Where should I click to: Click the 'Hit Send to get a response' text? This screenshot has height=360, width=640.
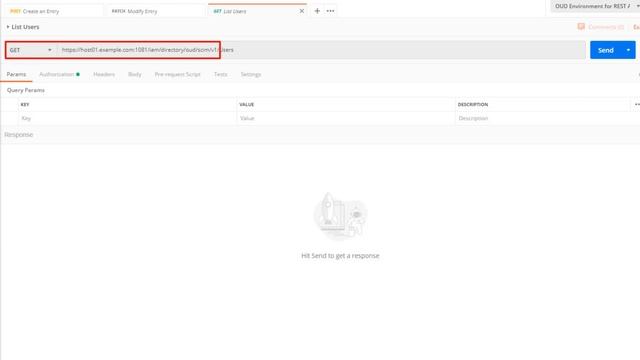[340, 256]
